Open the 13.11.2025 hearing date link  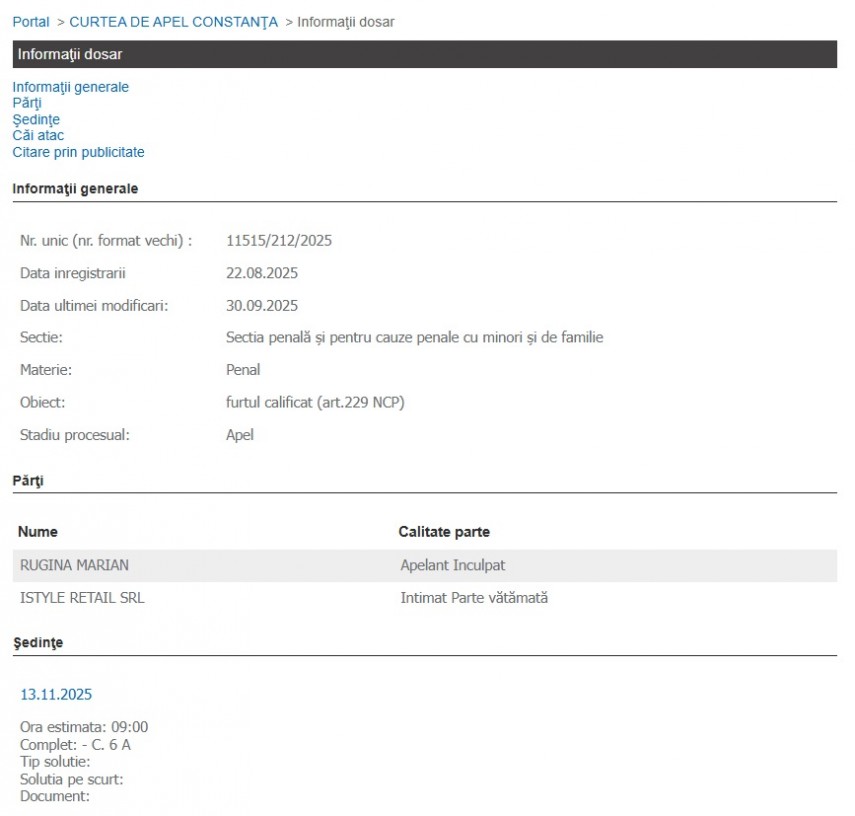[x=56, y=694]
